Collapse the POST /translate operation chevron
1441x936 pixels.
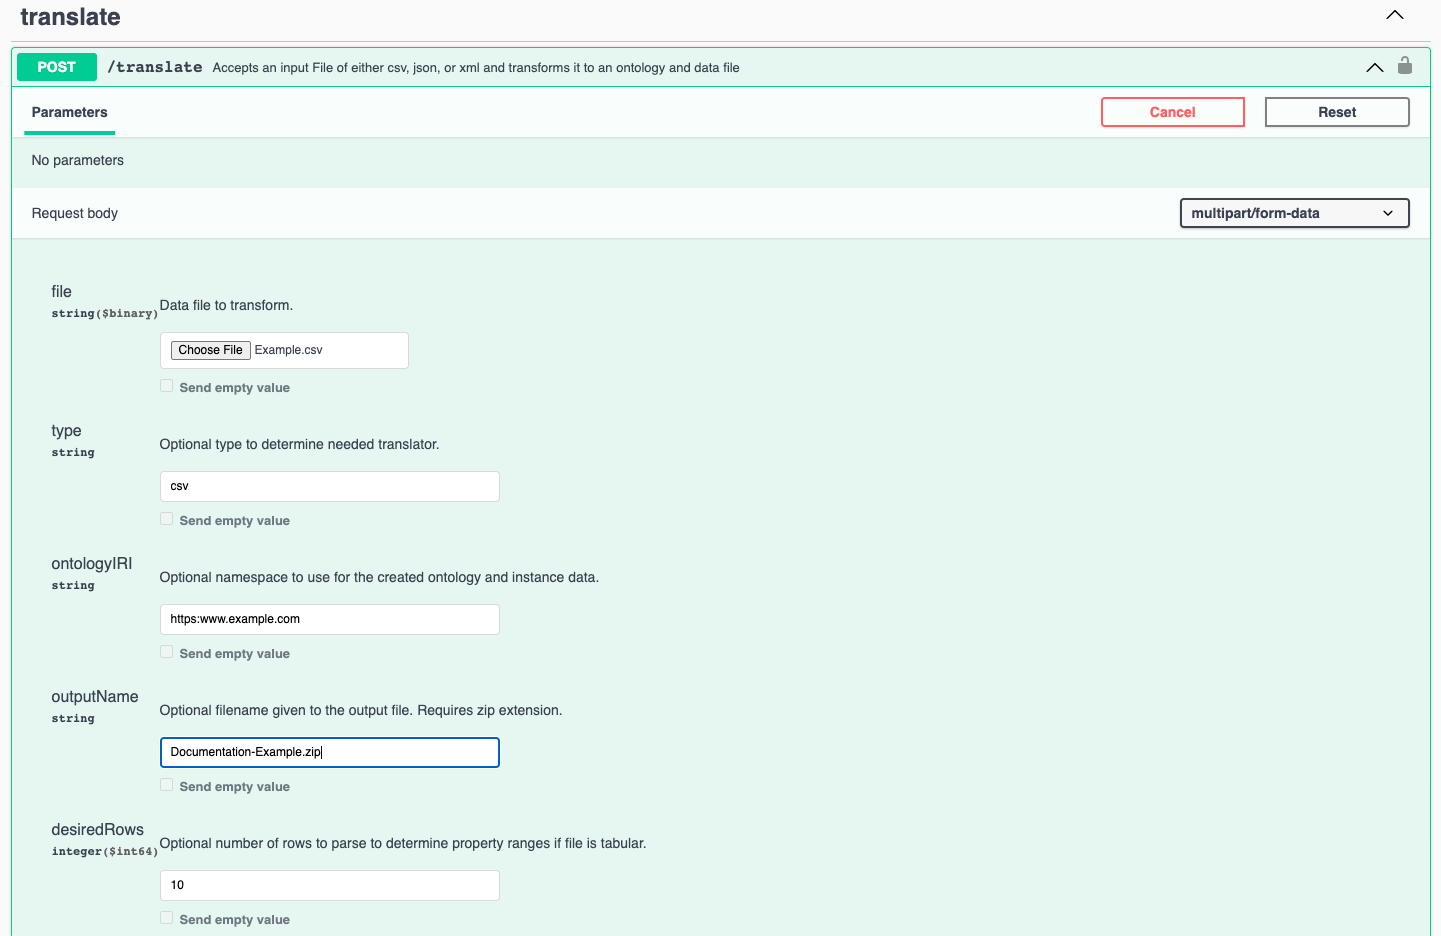coord(1374,67)
